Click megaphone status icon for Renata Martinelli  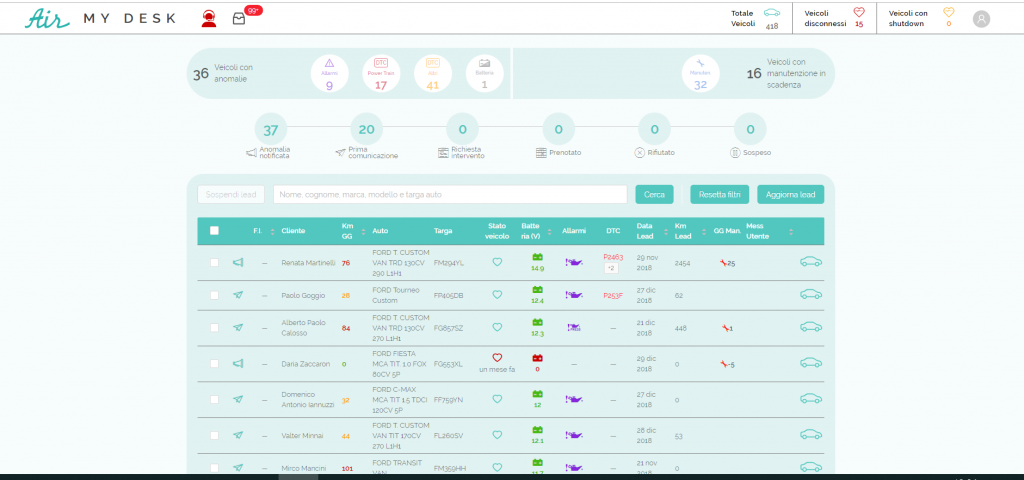[238, 262]
